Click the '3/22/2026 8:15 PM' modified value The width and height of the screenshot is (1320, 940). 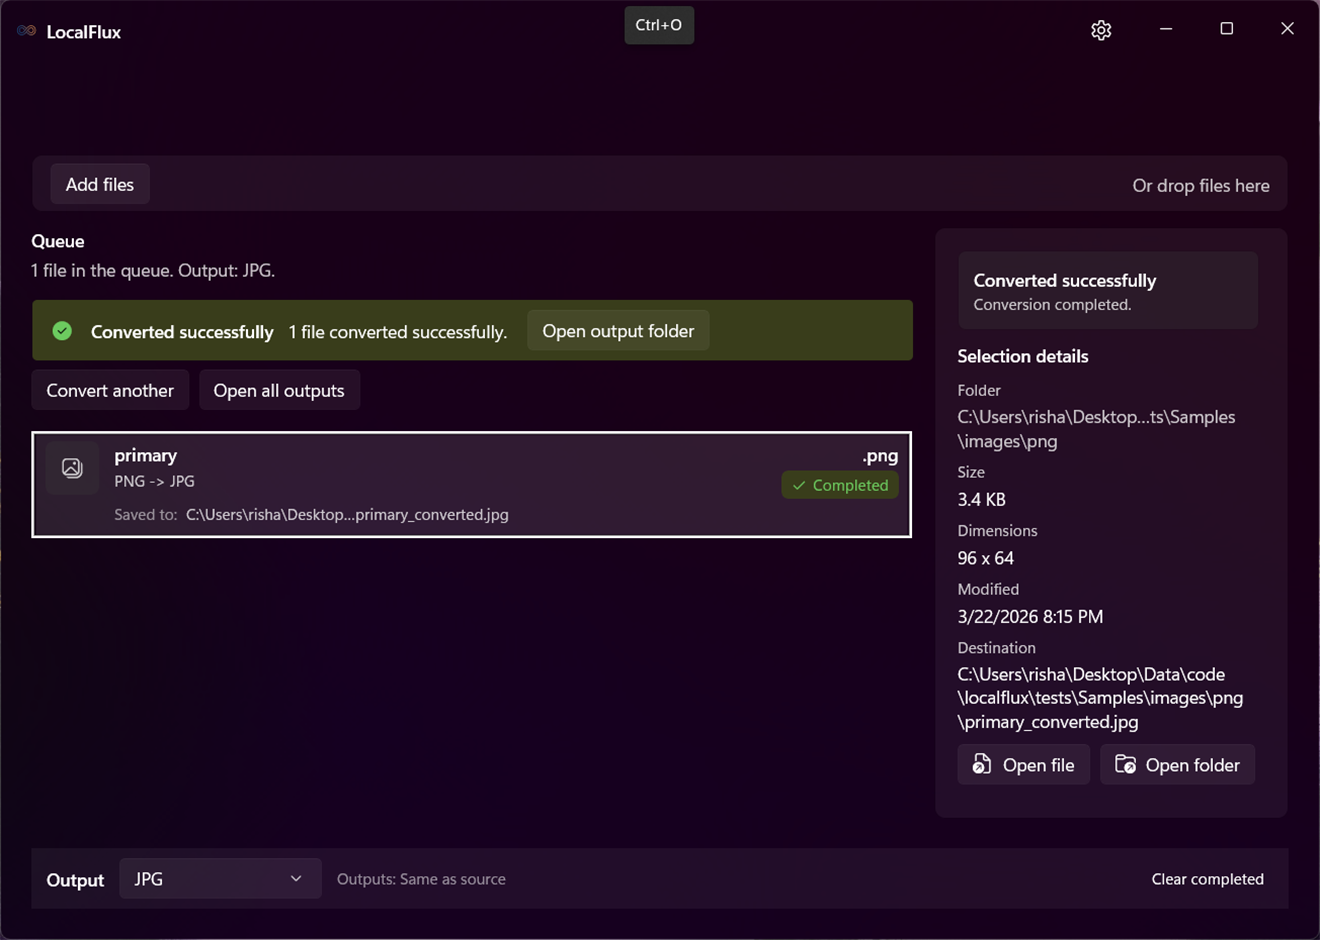(1030, 617)
